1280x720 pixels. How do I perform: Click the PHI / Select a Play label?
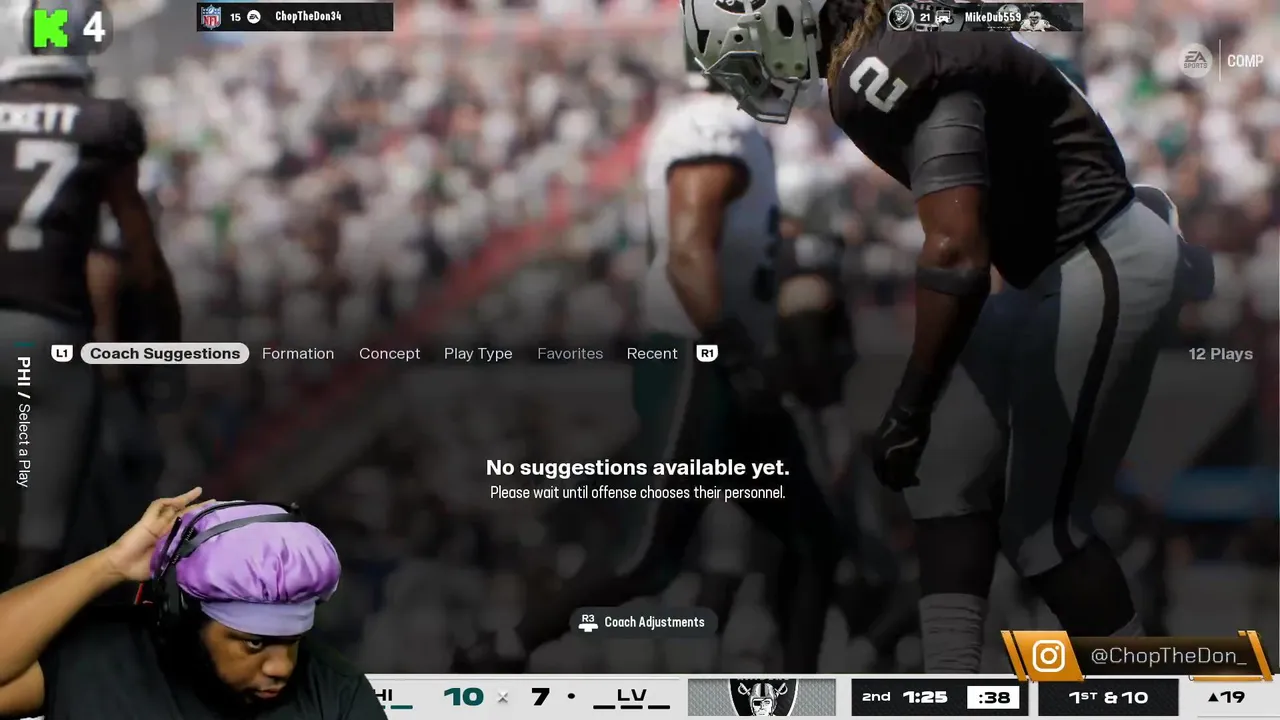pos(24,421)
